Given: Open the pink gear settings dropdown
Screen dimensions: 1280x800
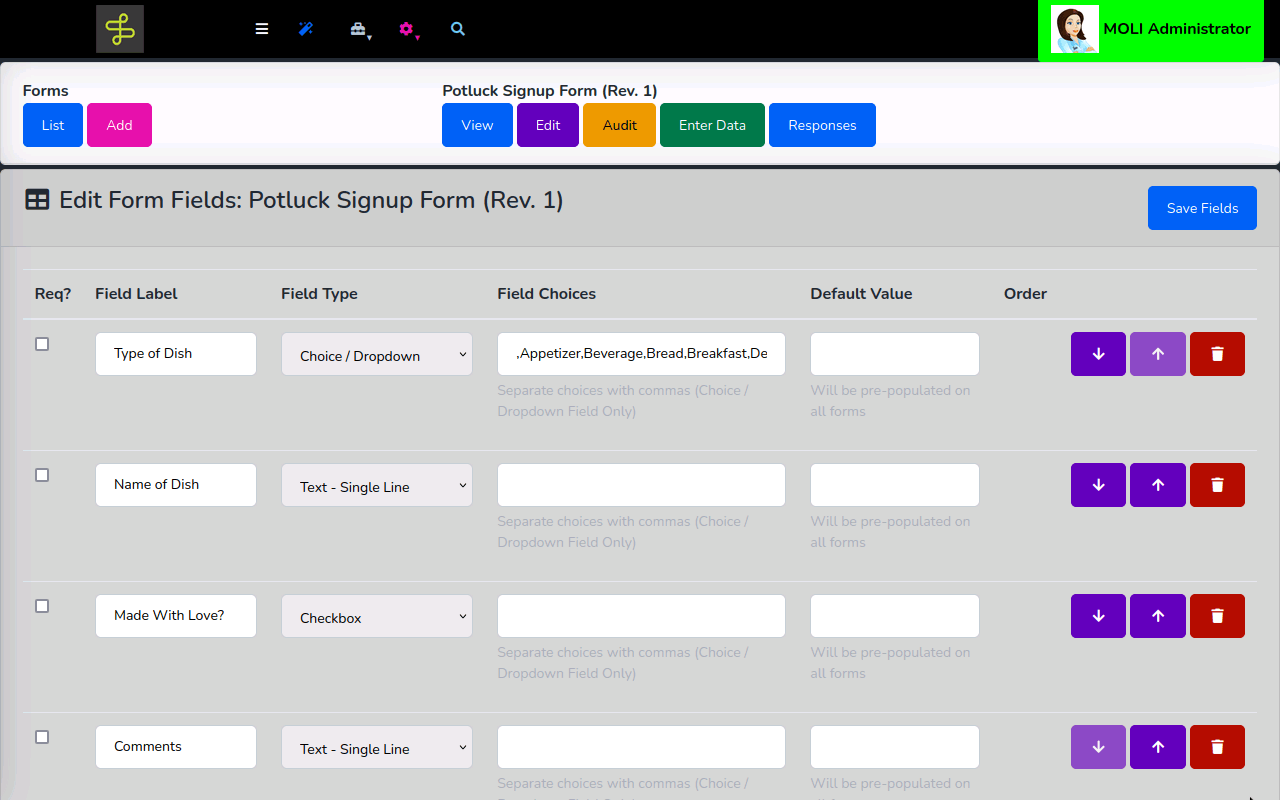Looking at the screenshot, I should [x=408, y=30].
